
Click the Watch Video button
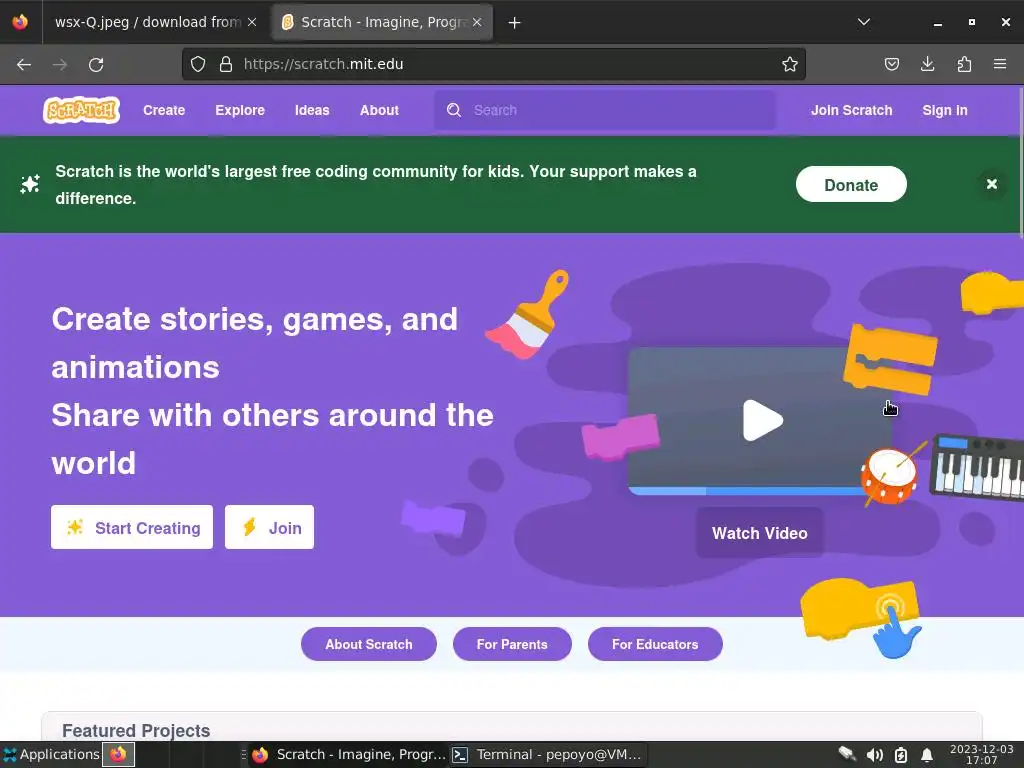(x=760, y=533)
